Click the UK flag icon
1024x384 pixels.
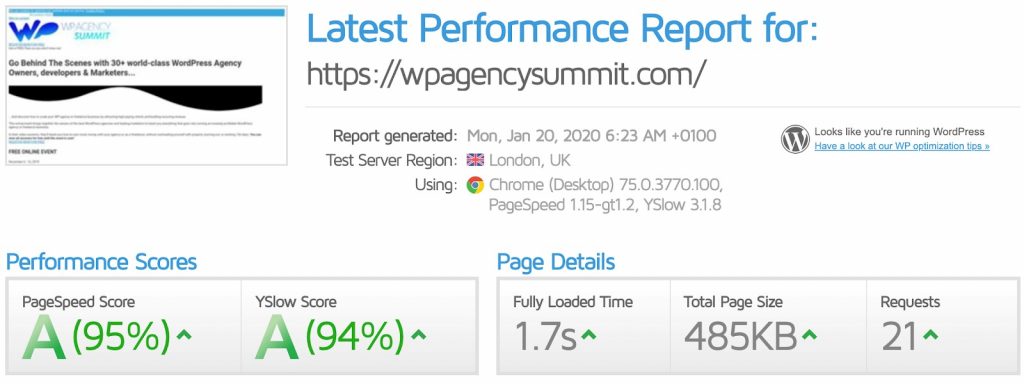tap(475, 160)
